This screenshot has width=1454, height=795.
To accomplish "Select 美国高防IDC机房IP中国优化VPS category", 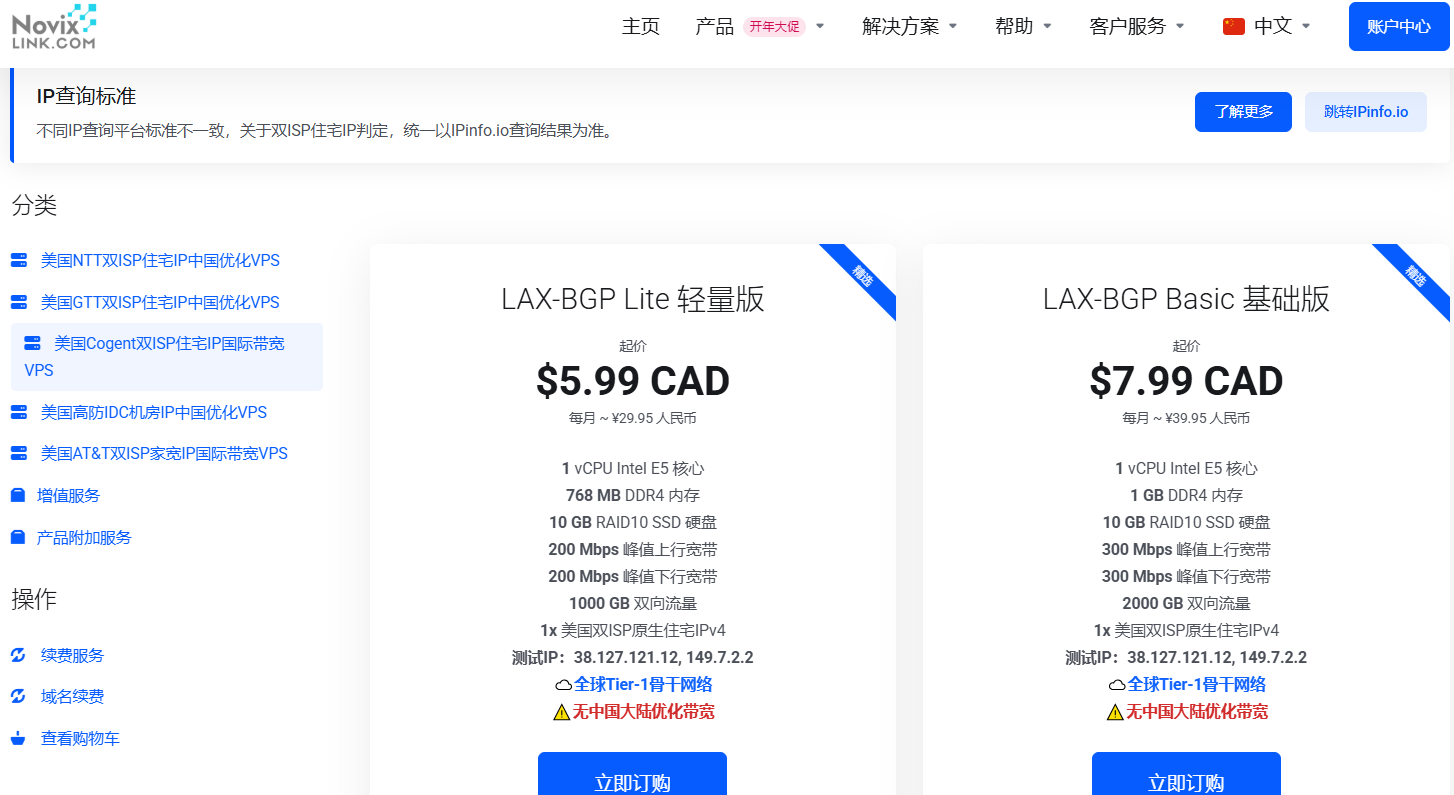I will (x=154, y=412).
